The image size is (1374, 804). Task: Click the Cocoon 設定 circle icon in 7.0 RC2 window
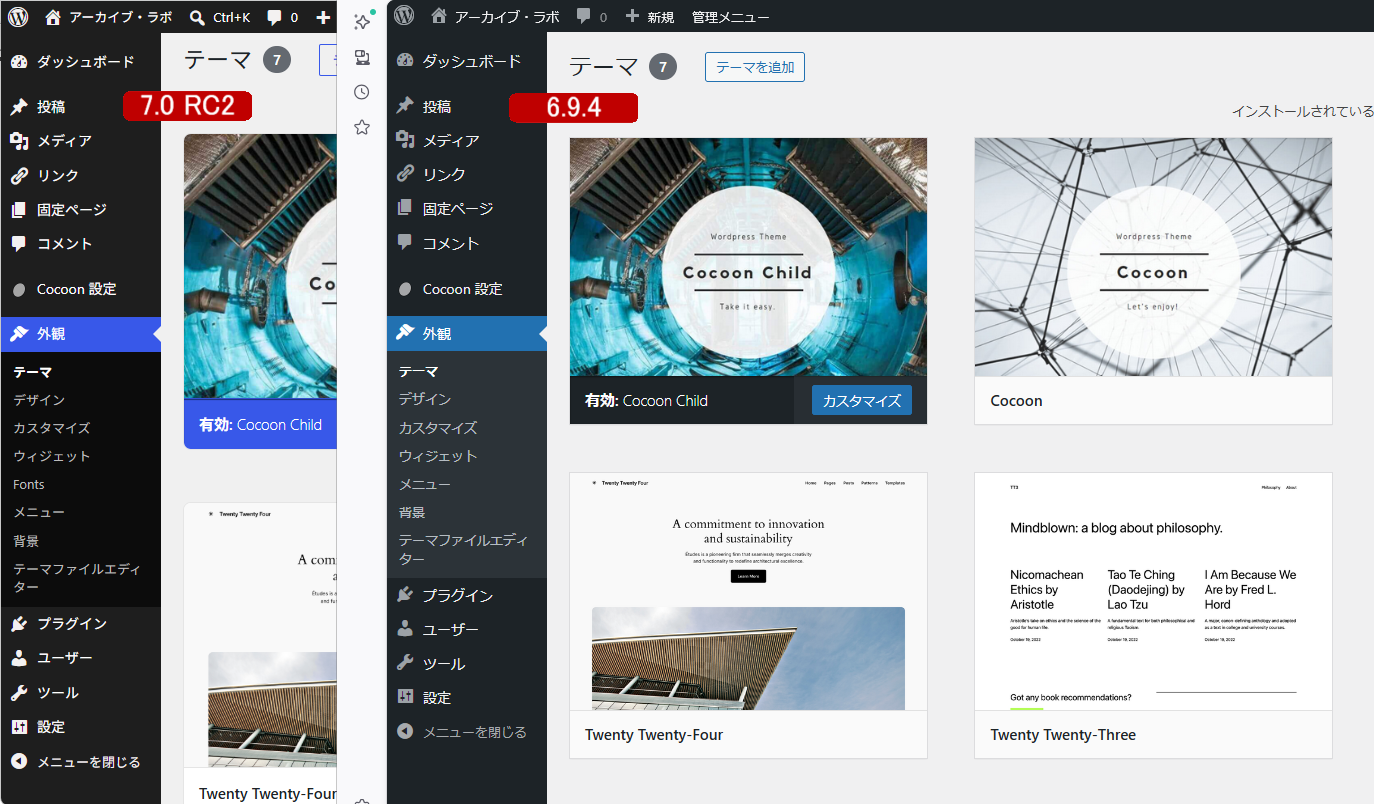18,289
